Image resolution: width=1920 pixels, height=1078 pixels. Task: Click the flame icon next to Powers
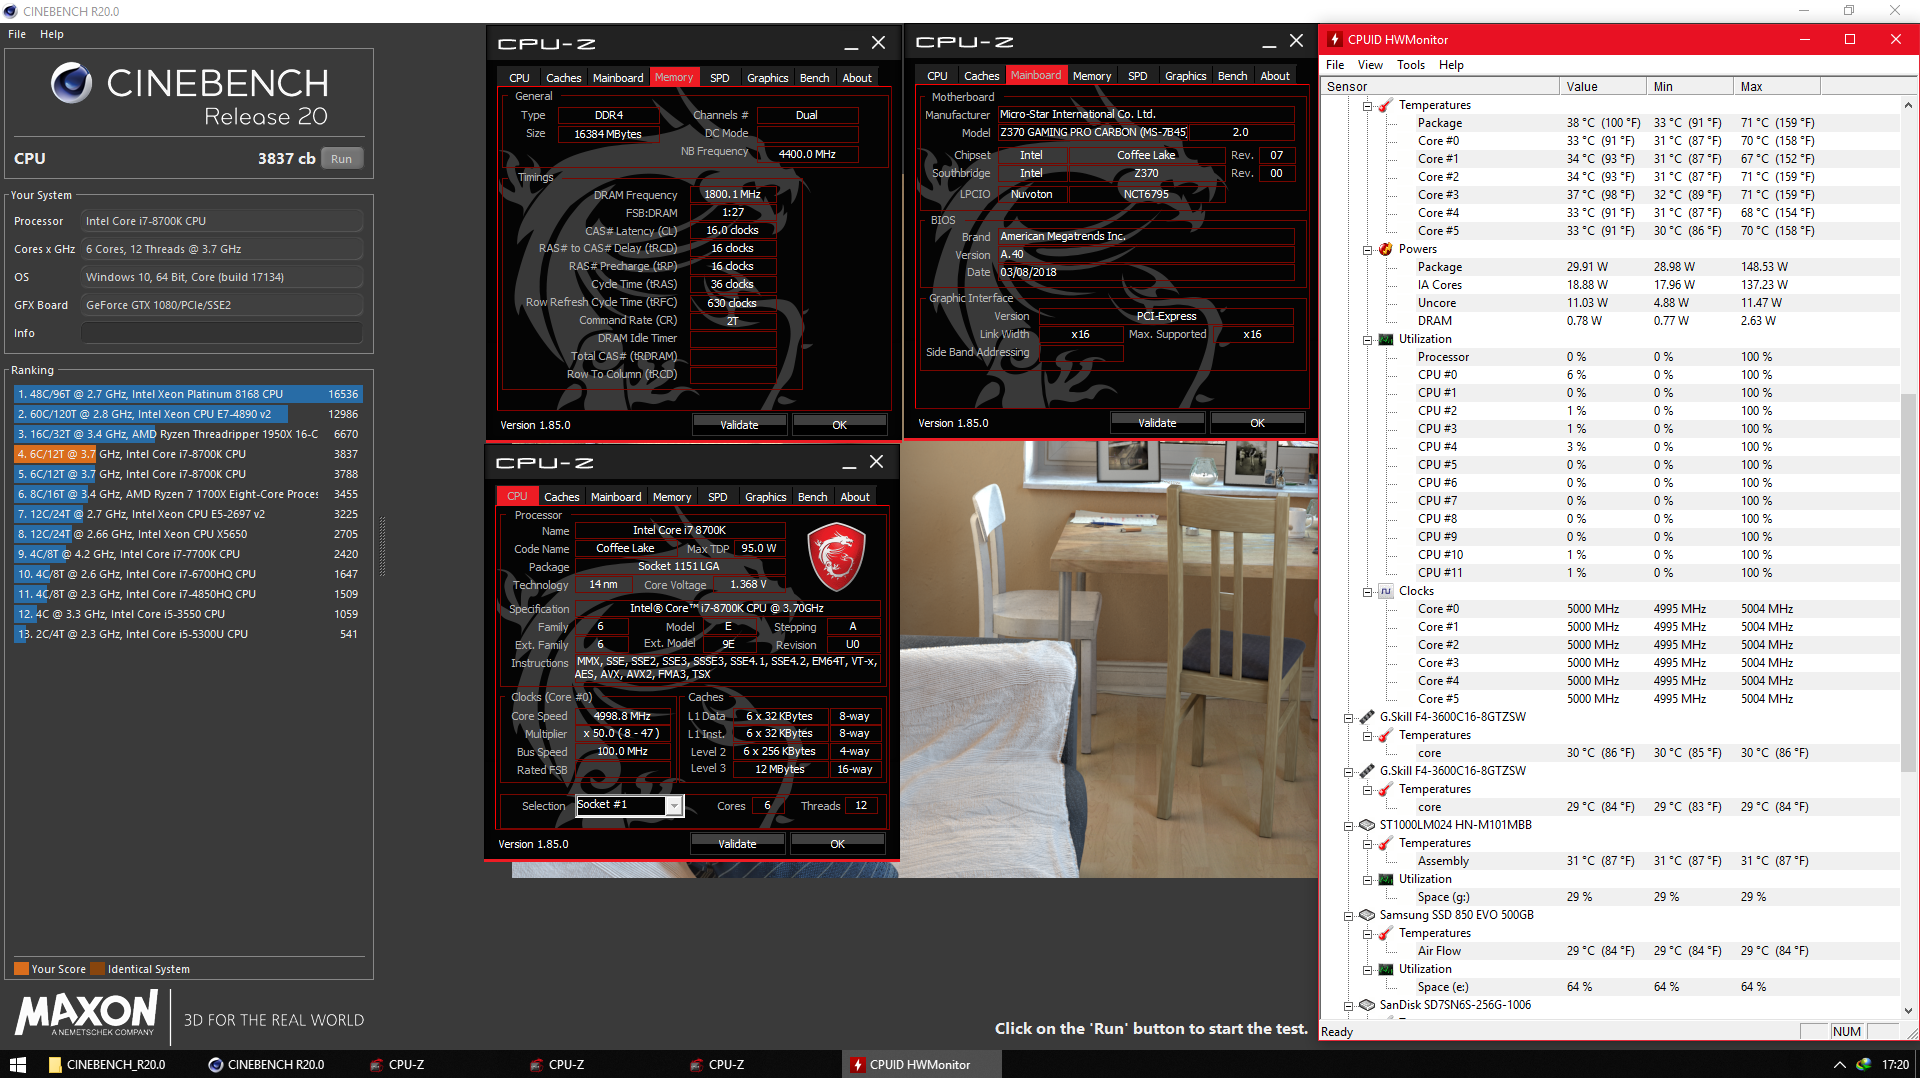1386,249
